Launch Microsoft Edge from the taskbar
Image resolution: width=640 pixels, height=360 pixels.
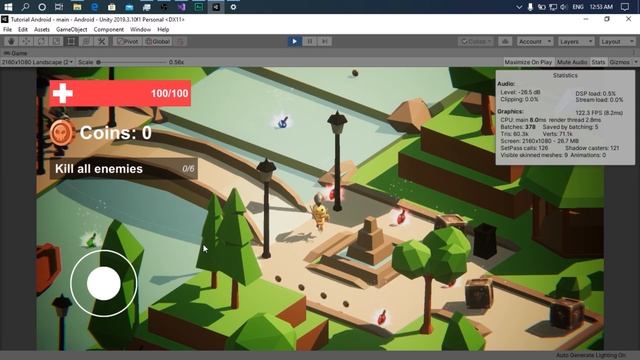[94, 7]
